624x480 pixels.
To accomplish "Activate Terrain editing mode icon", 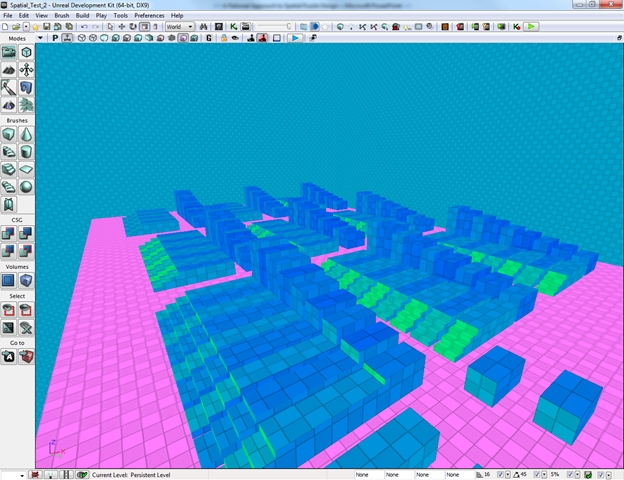I will (x=9, y=70).
